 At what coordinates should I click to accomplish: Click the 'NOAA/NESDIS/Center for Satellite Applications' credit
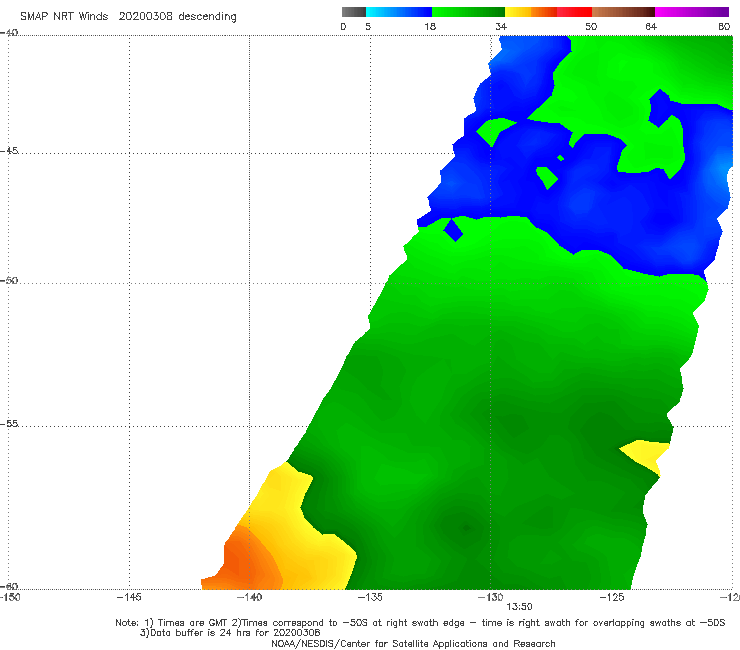[413, 644]
